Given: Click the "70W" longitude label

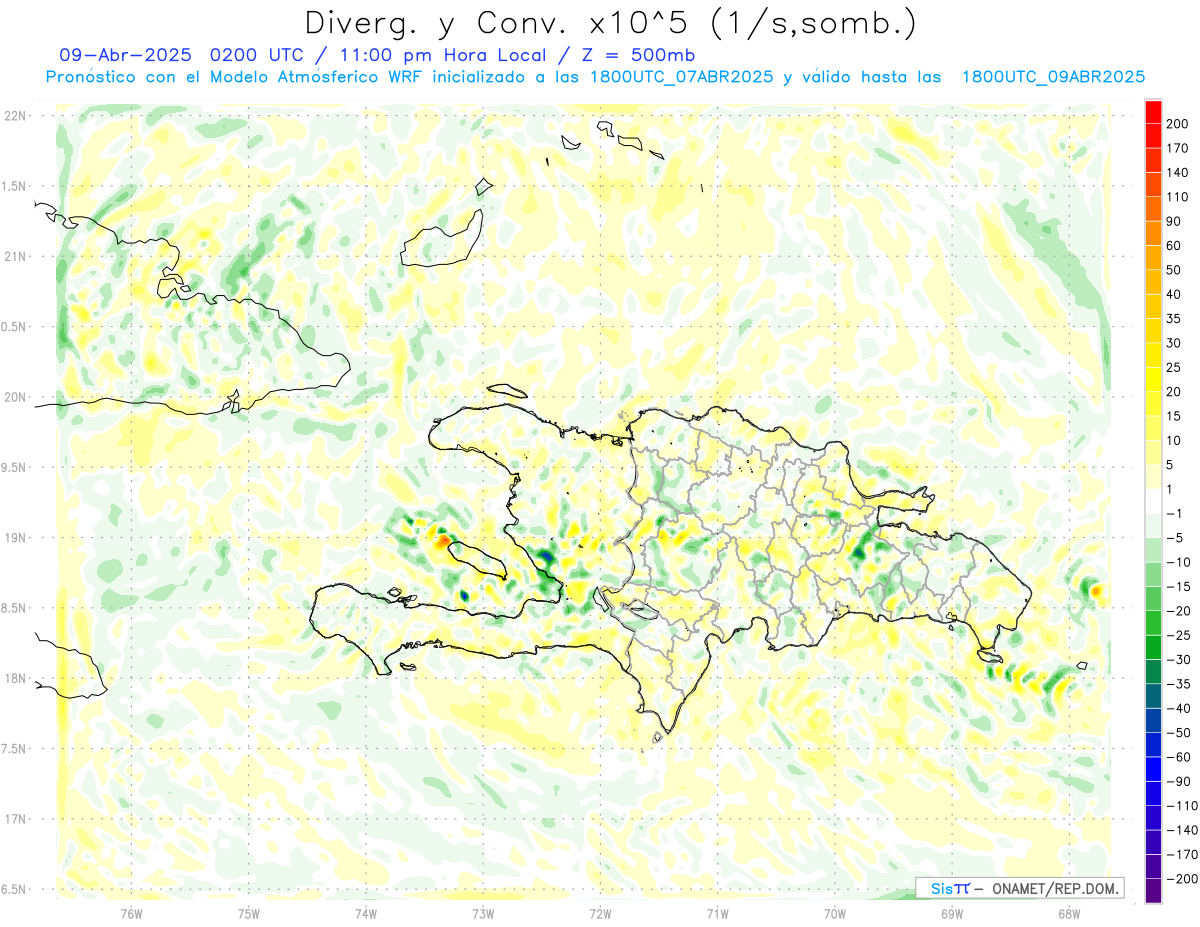Looking at the screenshot, I should [835, 913].
